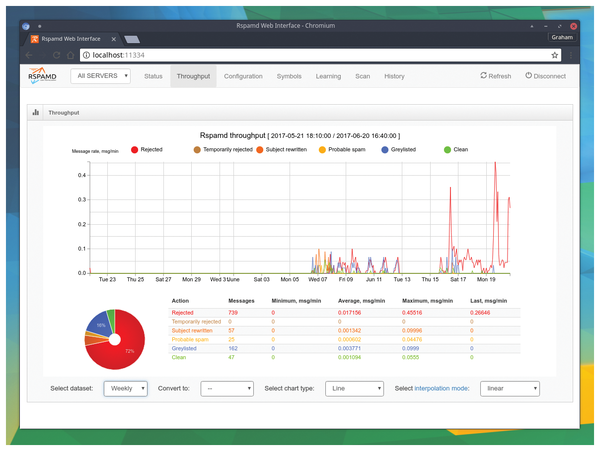The height and width of the screenshot is (451, 600).
Task: Click the Rspamd throughput chart title
Action: 300,135
